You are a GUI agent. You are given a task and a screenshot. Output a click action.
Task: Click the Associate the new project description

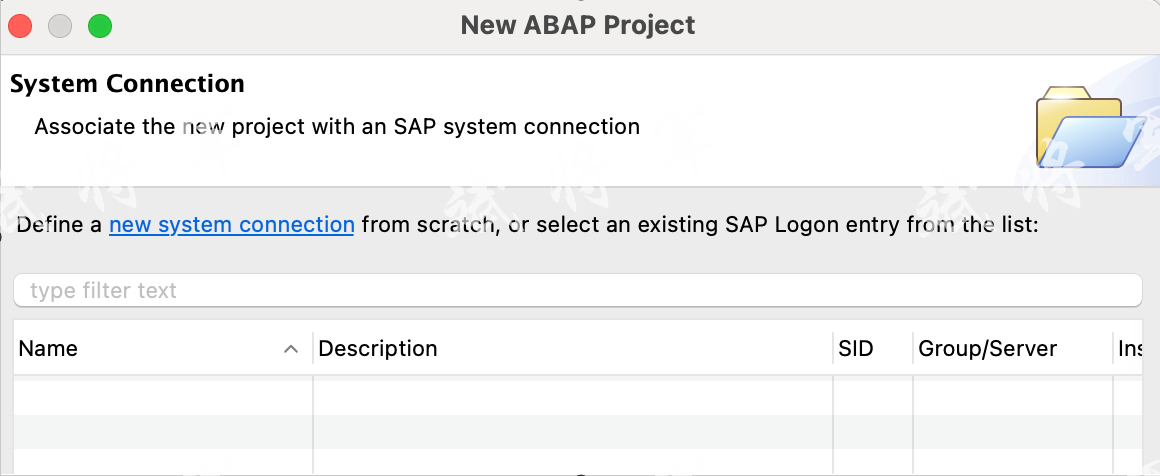pos(336,127)
